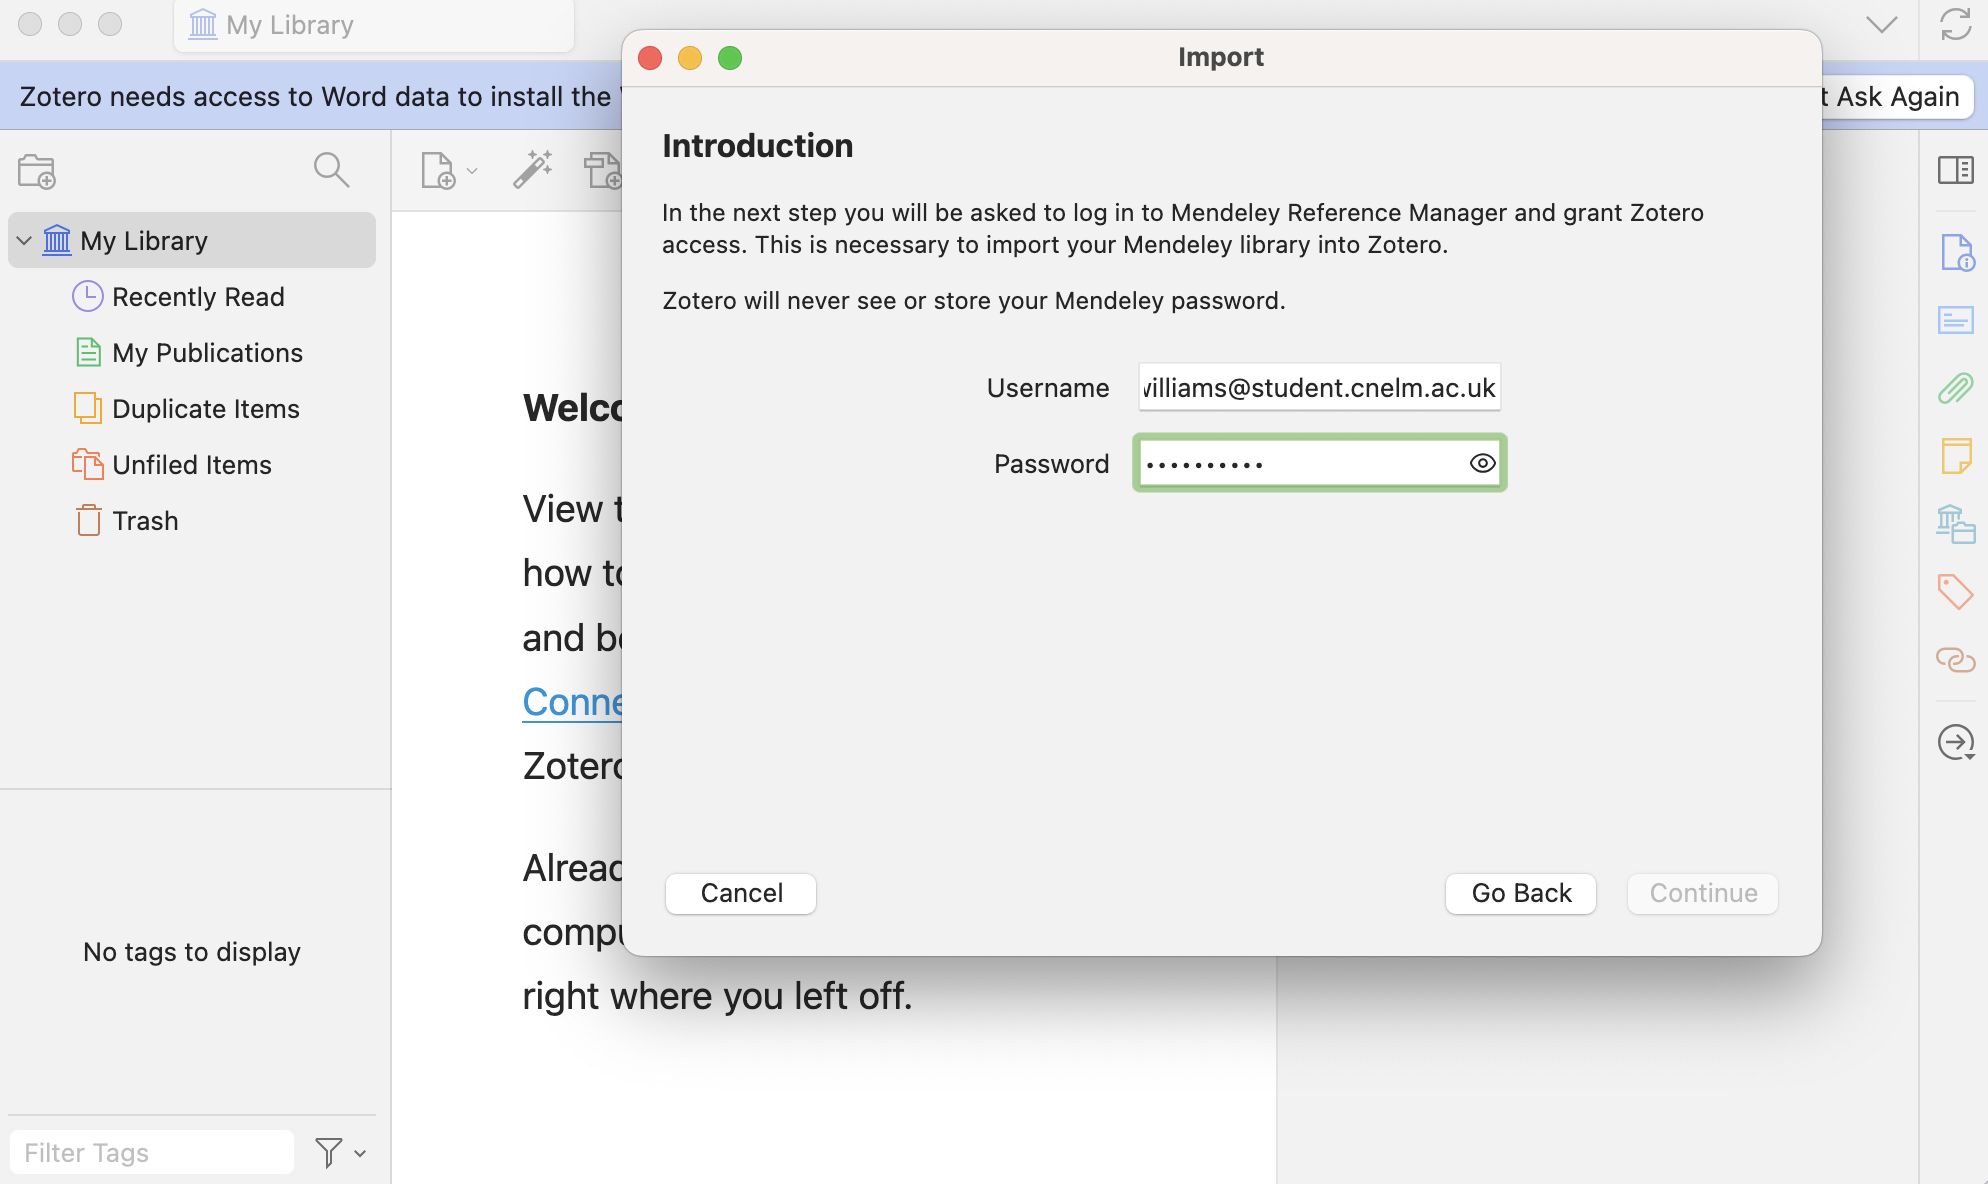Toggle the item pane layout icon
This screenshot has width=1988, height=1184.
[x=1955, y=170]
